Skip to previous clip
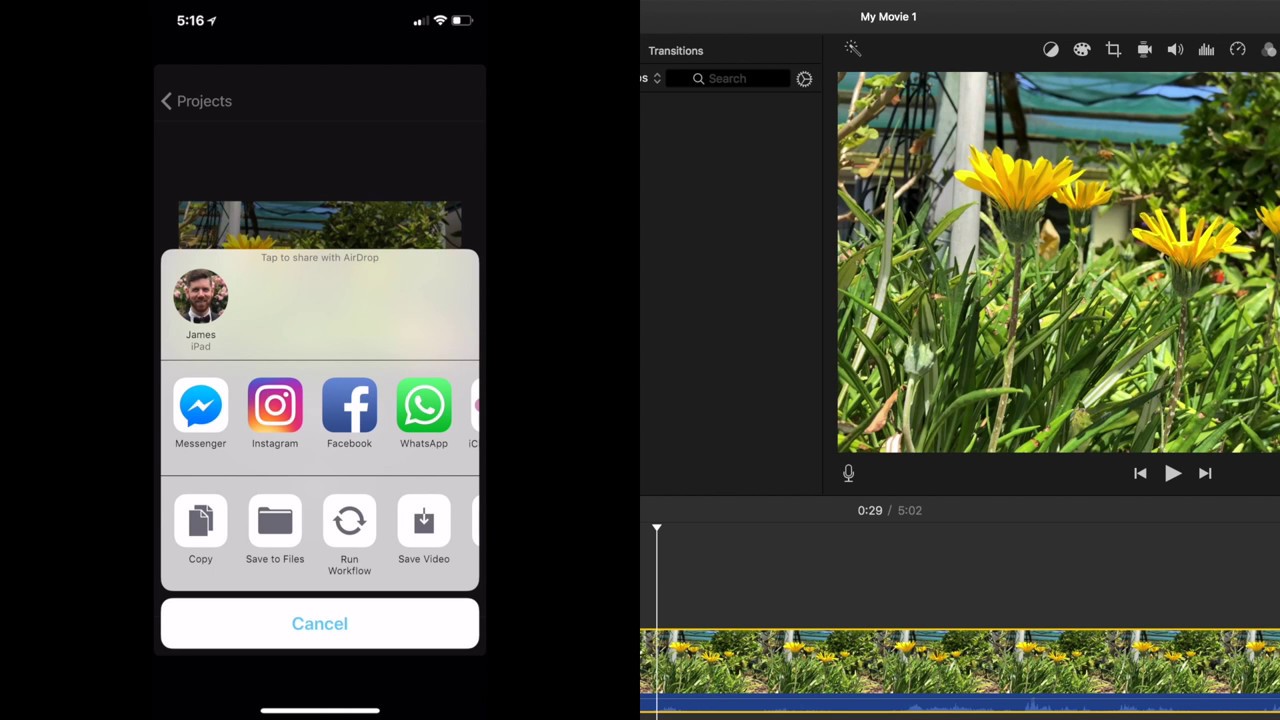 [x=1140, y=474]
